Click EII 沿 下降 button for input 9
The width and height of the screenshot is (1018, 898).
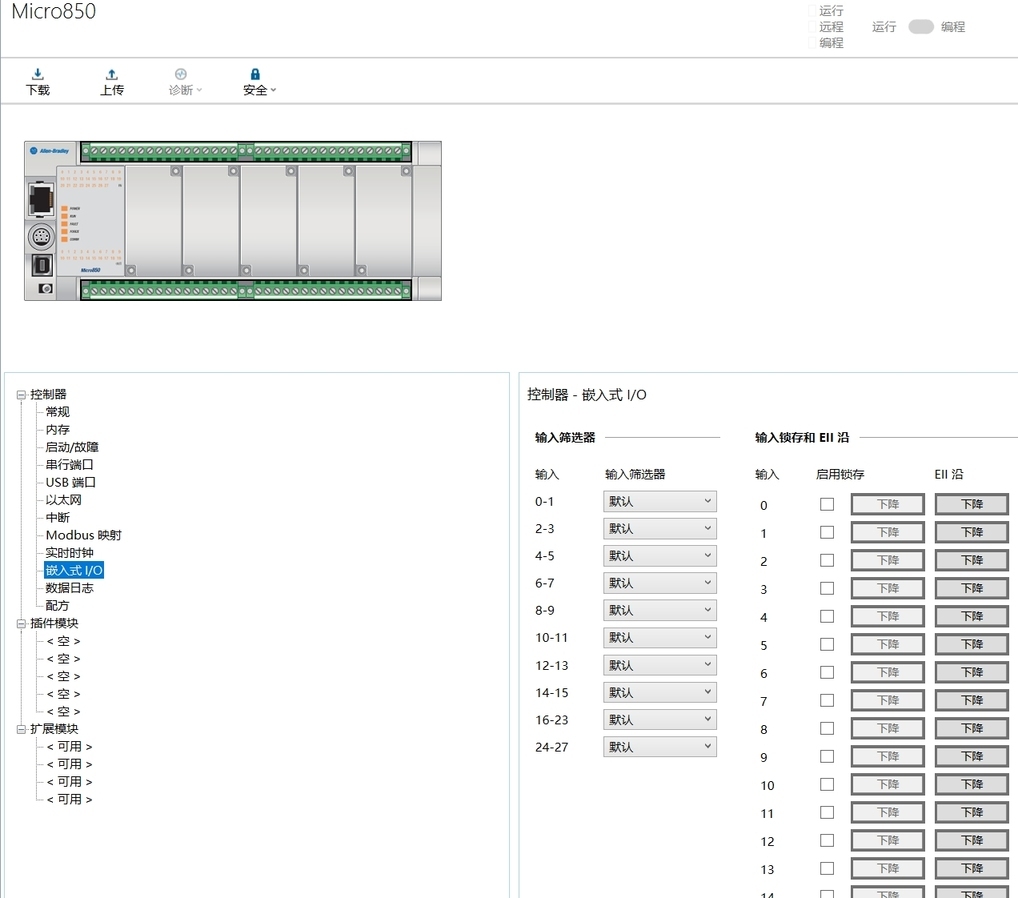pos(972,756)
